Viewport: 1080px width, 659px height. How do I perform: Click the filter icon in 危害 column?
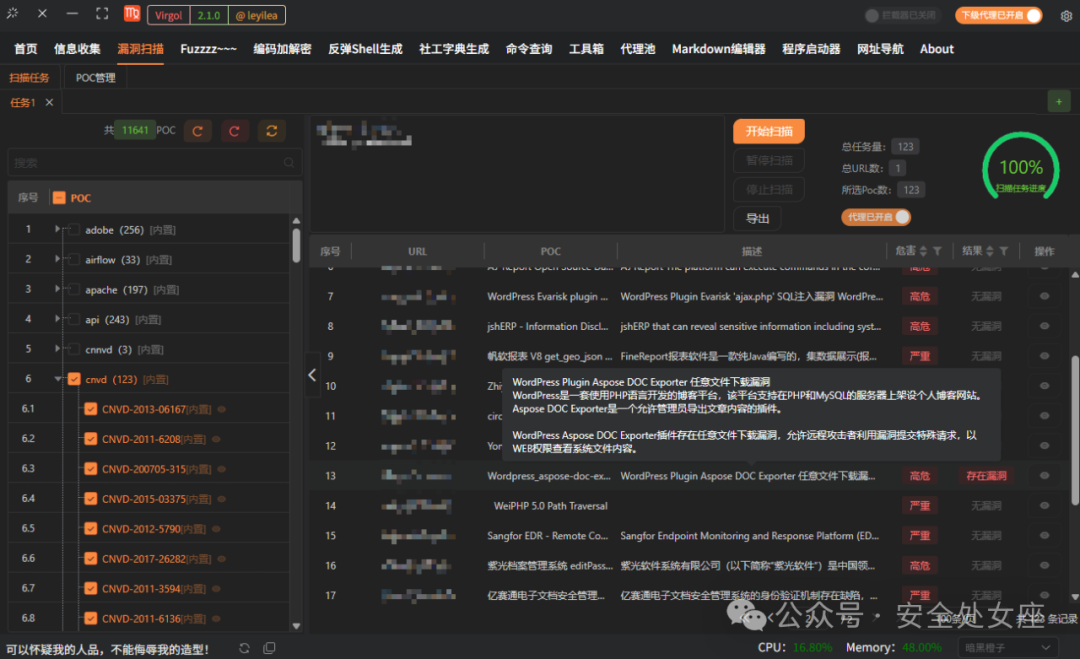click(937, 251)
